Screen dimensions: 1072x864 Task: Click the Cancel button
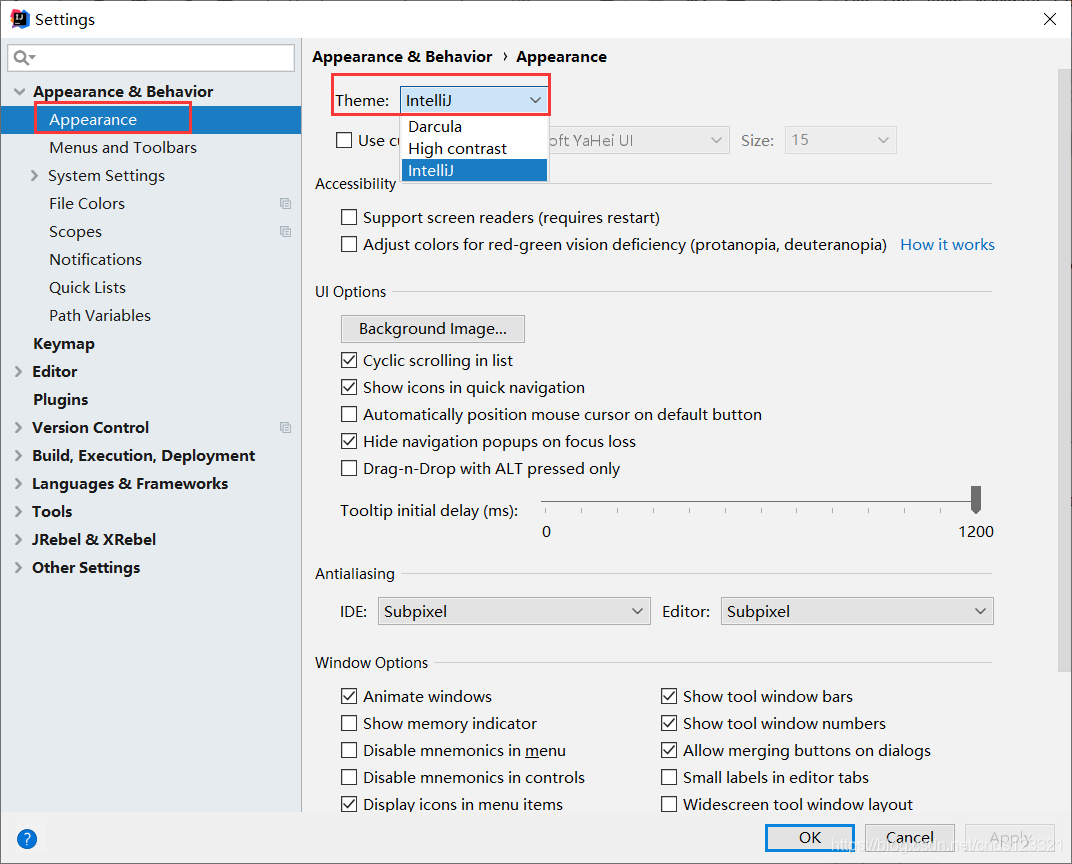[909, 837]
